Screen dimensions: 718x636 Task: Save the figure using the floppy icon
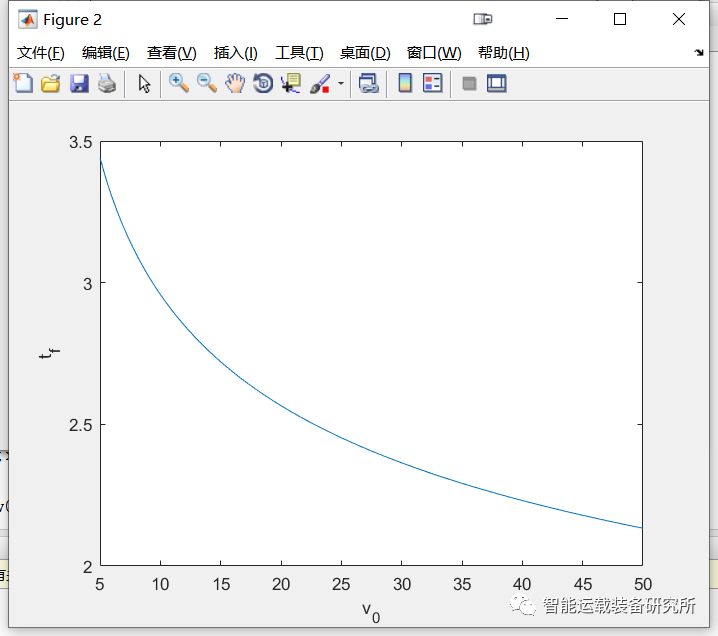pyautogui.click(x=79, y=84)
